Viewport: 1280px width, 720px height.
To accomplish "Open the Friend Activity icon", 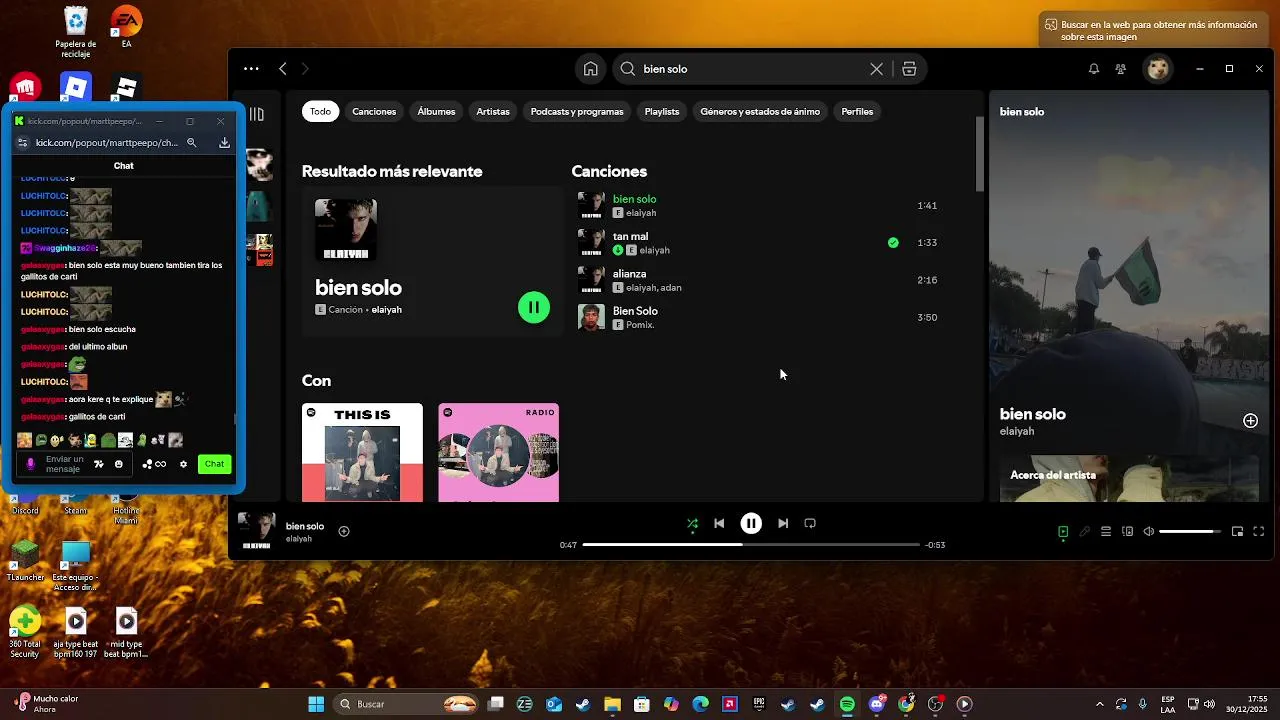I will pos(1121,69).
